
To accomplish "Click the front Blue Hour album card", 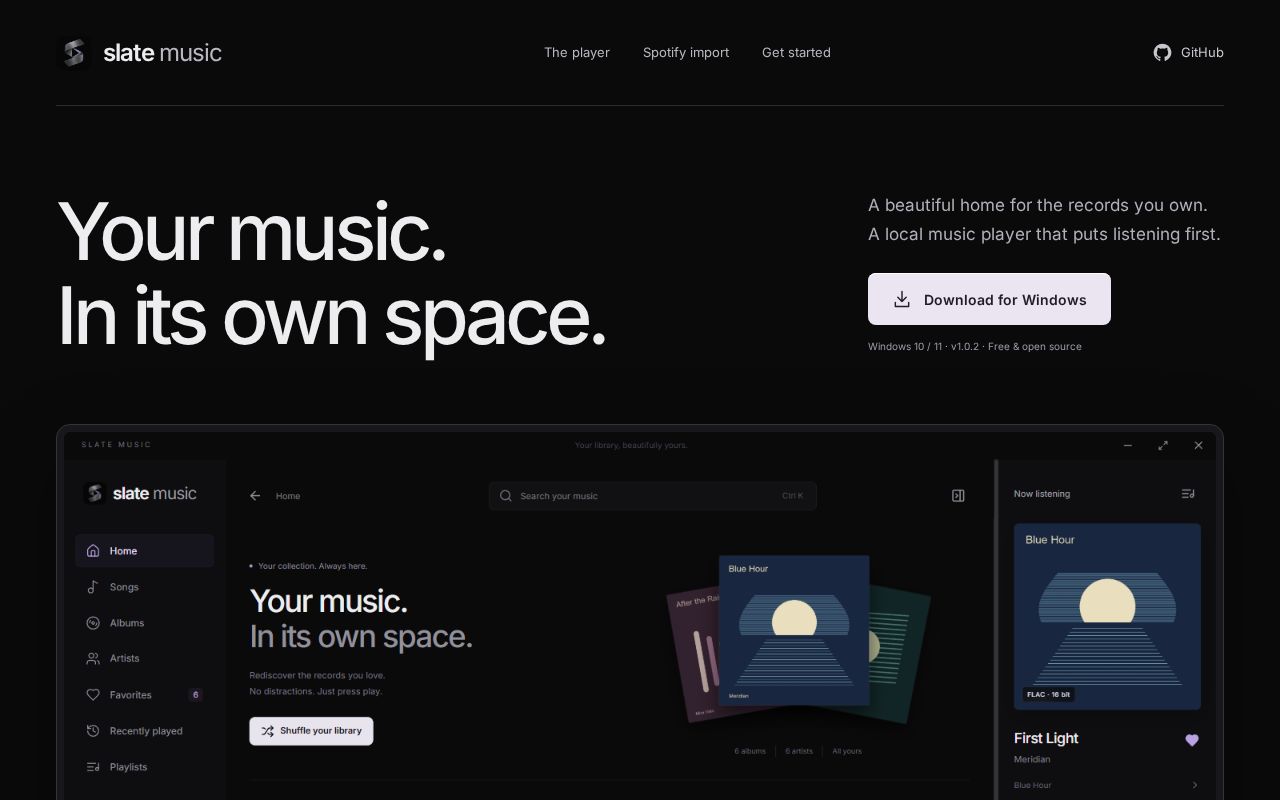I will pyautogui.click(x=794, y=630).
